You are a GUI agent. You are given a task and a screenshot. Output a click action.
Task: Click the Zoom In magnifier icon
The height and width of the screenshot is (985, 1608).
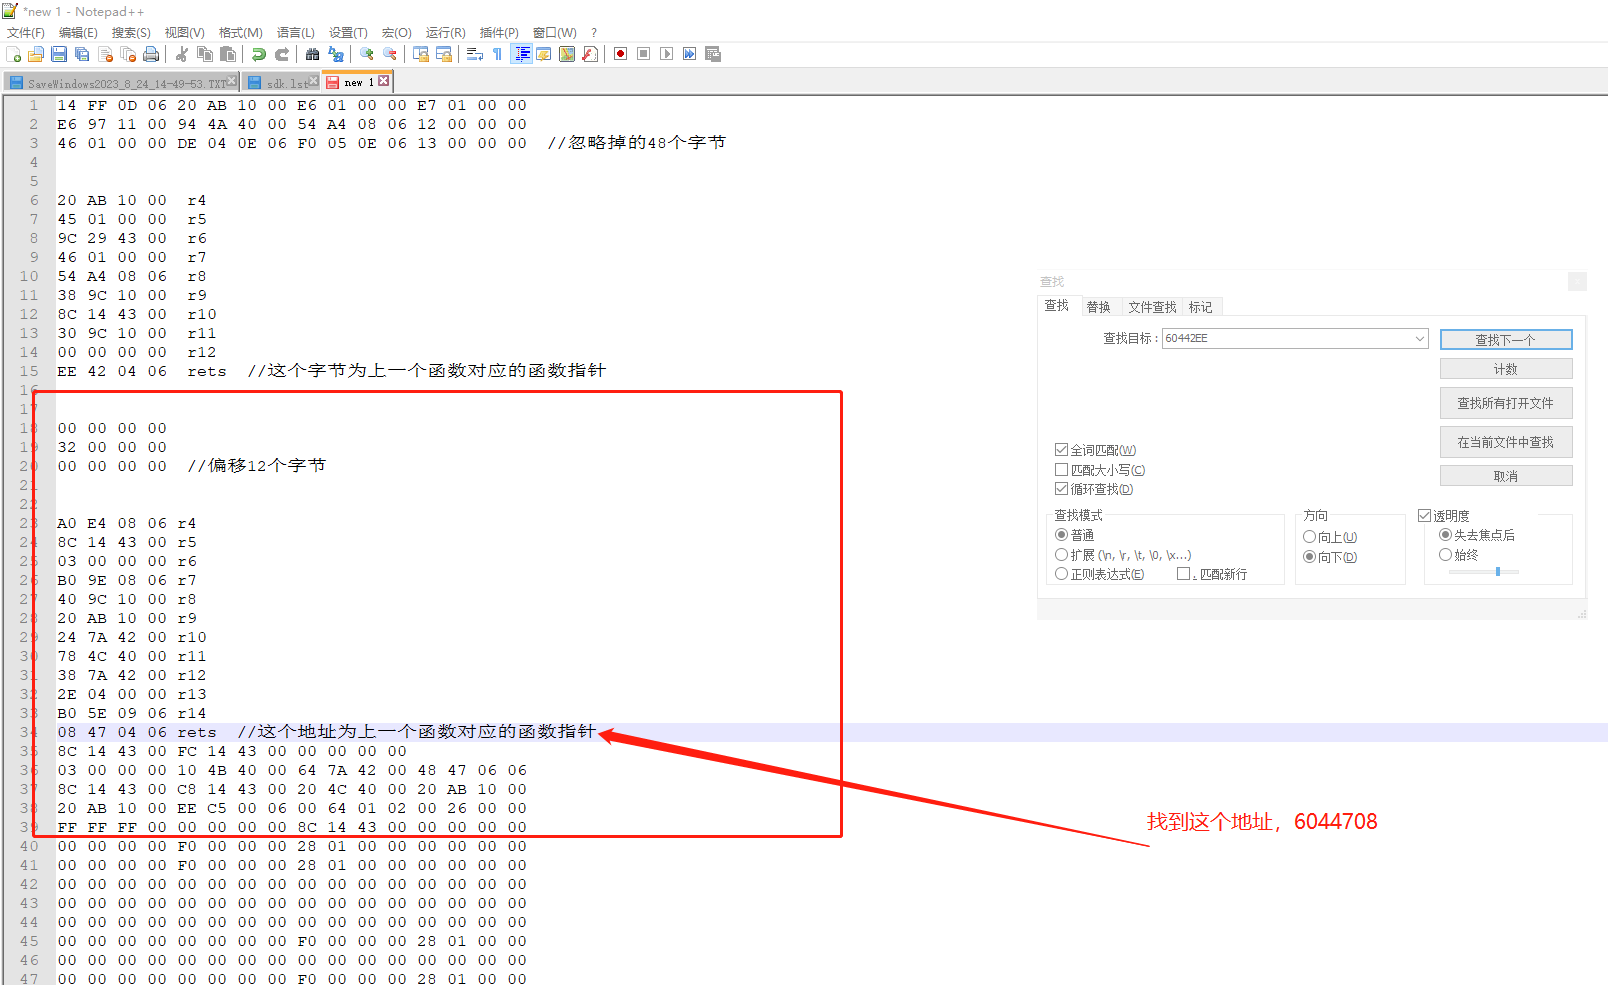[x=367, y=54]
